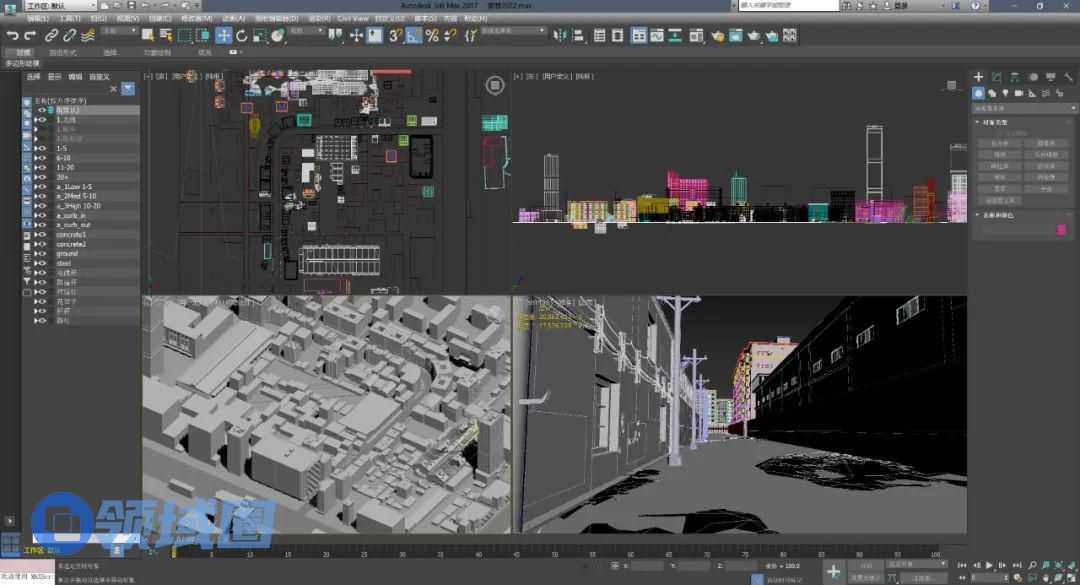Toggle visibility of concrete1 layer
1080x585 pixels.
coord(42,234)
